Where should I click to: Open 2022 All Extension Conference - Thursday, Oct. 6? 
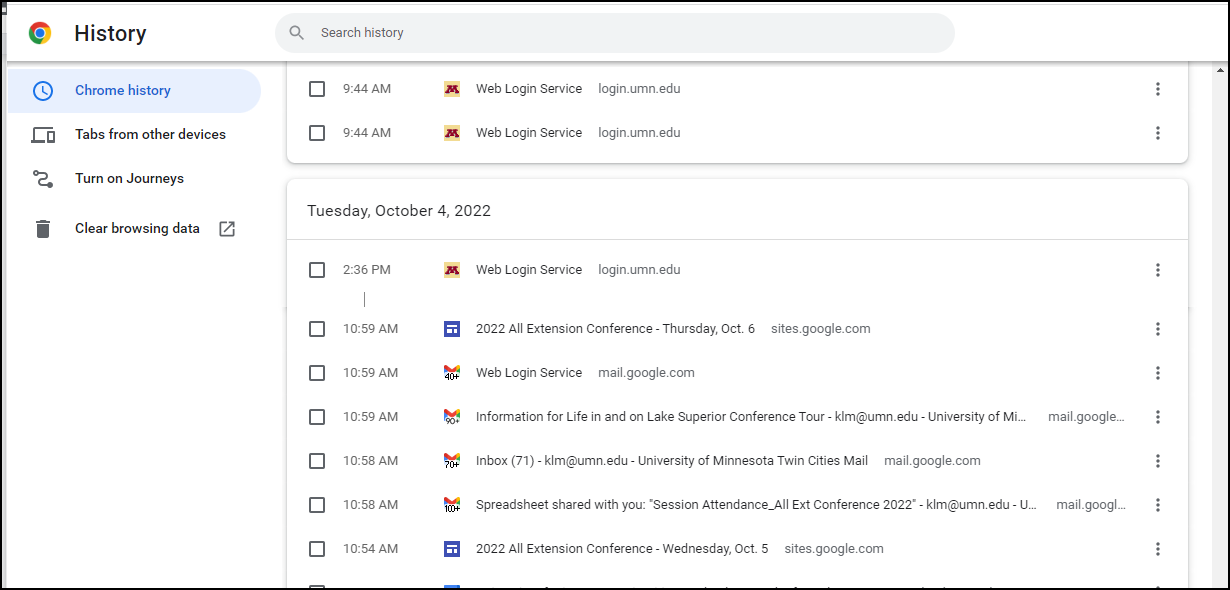click(x=615, y=329)
